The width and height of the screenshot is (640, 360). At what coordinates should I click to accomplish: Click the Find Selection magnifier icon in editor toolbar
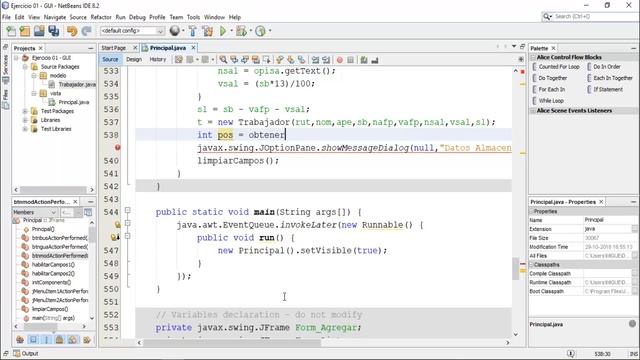[x=223, y=60]
